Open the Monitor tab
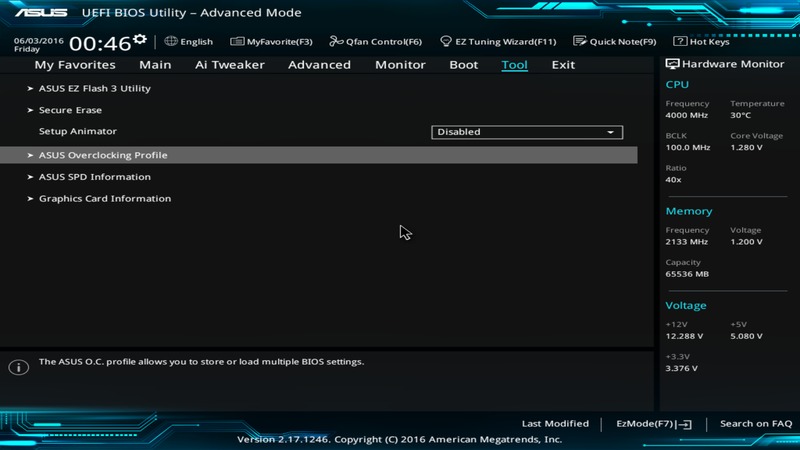Viewport: 800px width, 450px height. 400,65
